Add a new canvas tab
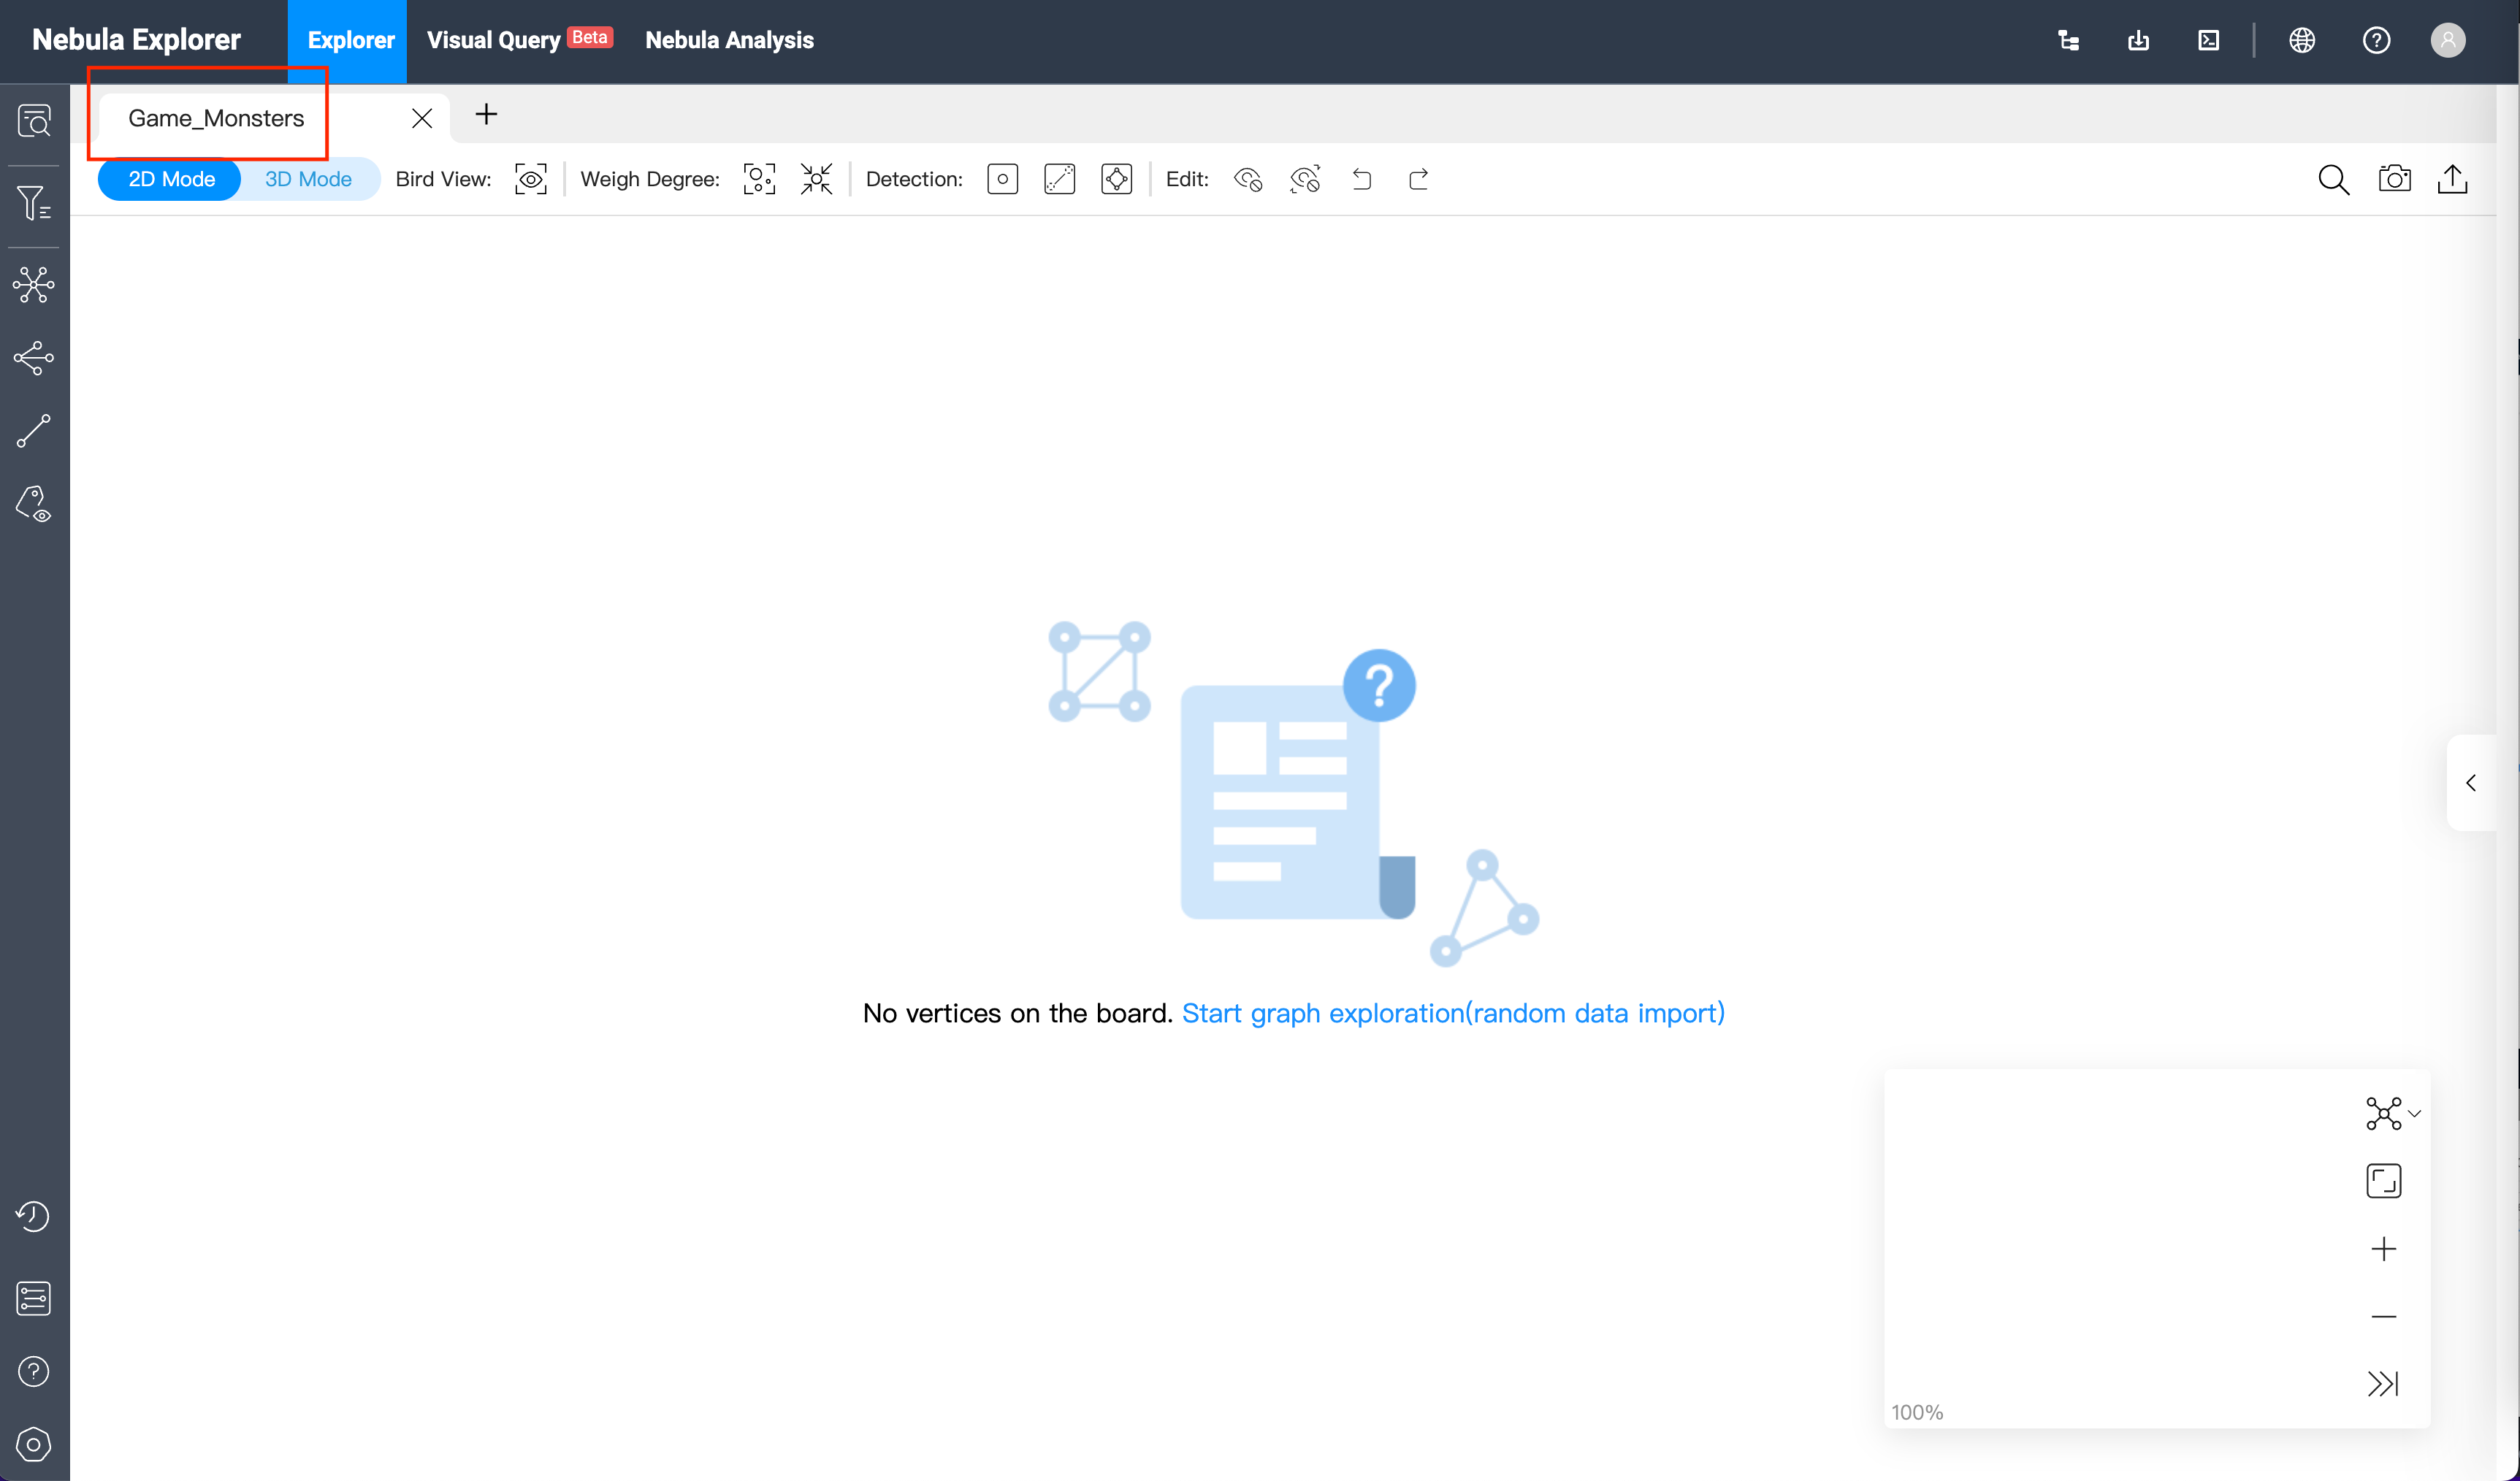 (x=486, y=115)
